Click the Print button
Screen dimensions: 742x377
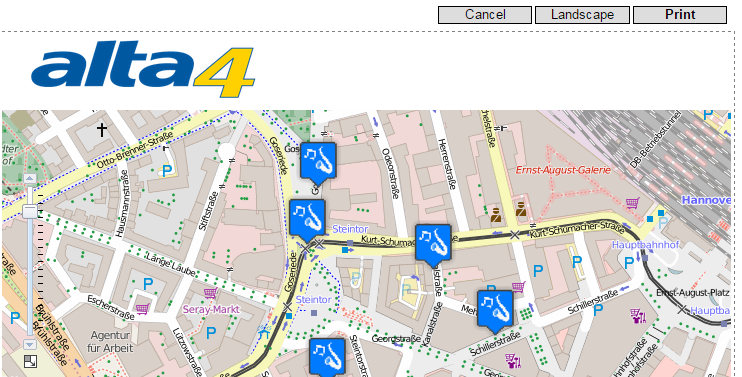680,15
